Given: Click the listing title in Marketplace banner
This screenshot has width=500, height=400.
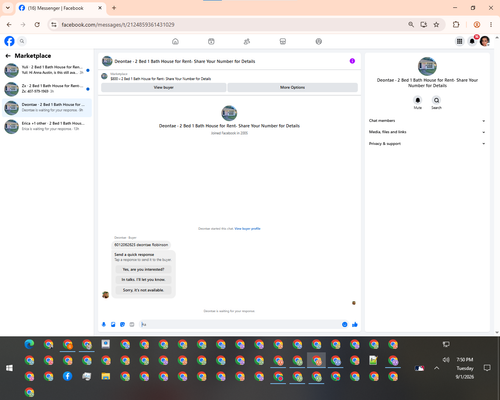Looking at the screenshot, I should 161,79.
